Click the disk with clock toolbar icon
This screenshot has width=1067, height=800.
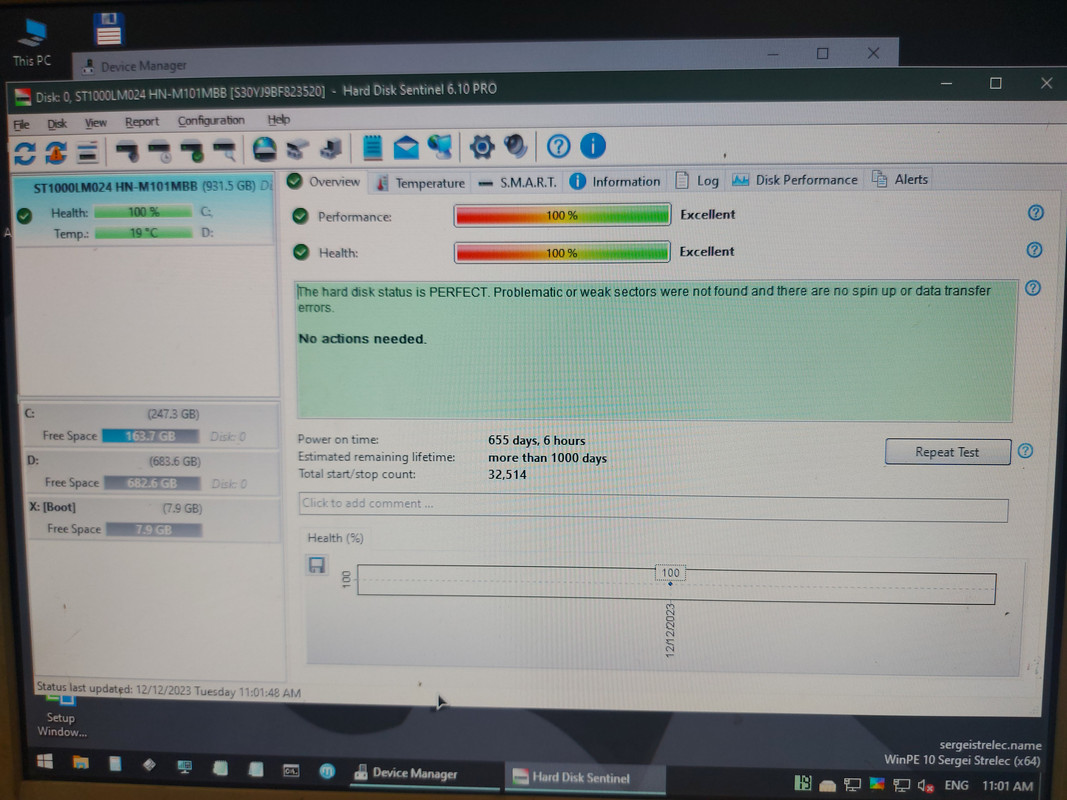(160, 152)
